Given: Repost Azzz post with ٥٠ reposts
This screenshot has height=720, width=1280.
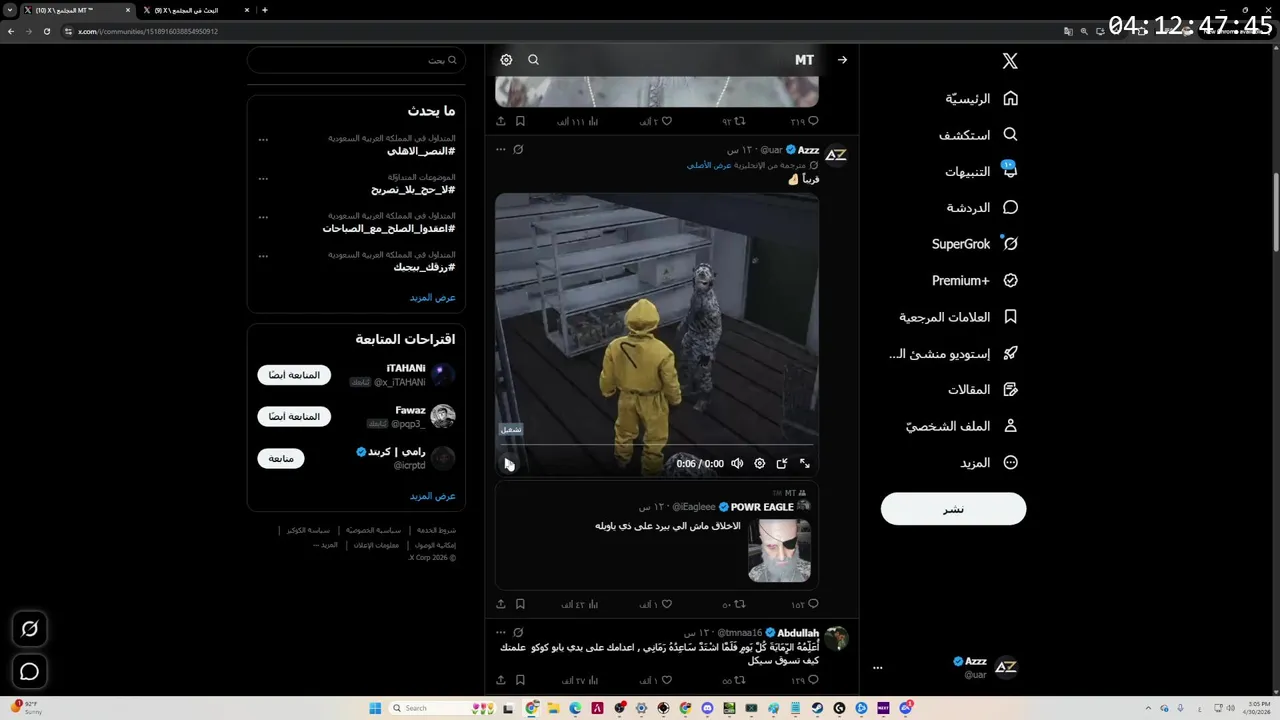Looking at the screenshot, I should (x=740, y=605).
